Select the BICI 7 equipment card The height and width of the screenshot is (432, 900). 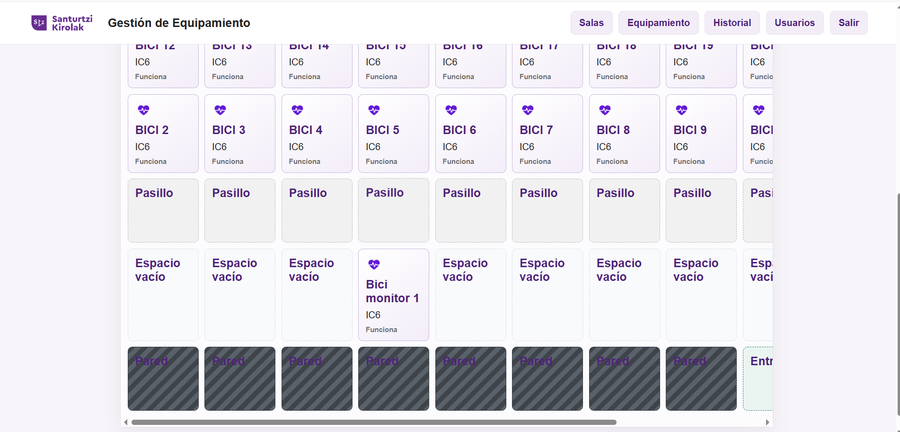click(547, 134)
